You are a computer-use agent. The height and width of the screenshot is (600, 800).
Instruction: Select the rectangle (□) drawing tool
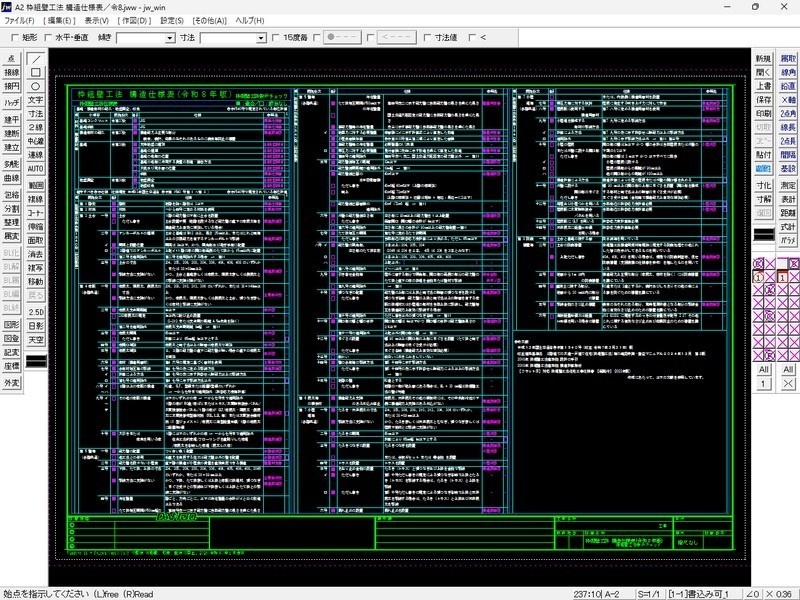37,73
